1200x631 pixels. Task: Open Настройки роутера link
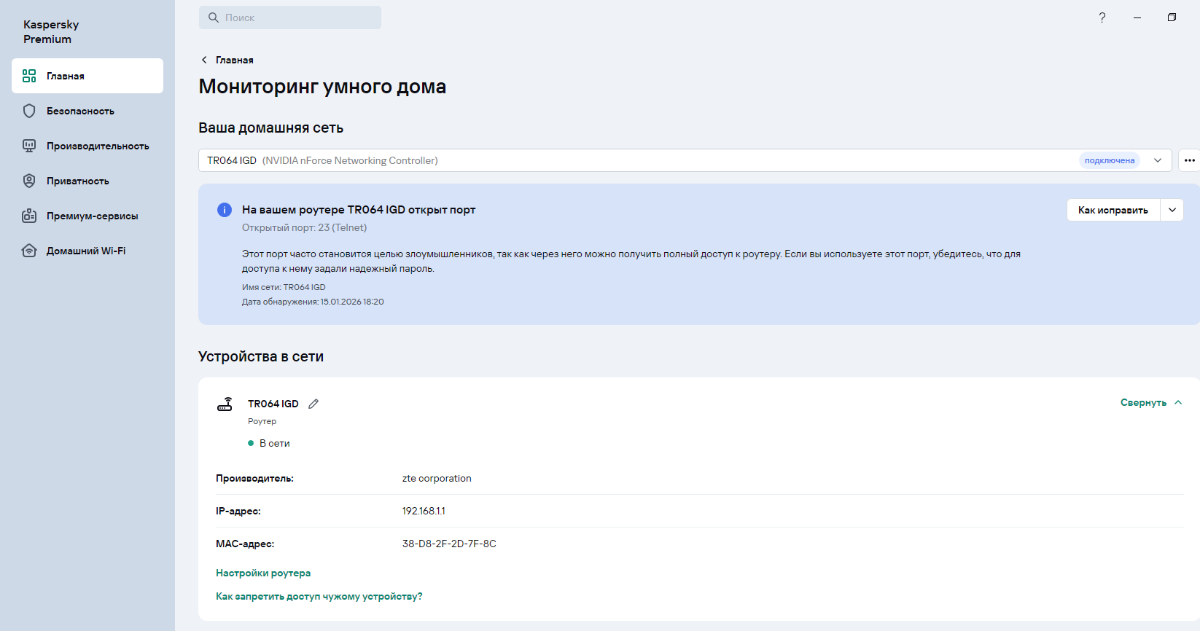click(263, 573)
